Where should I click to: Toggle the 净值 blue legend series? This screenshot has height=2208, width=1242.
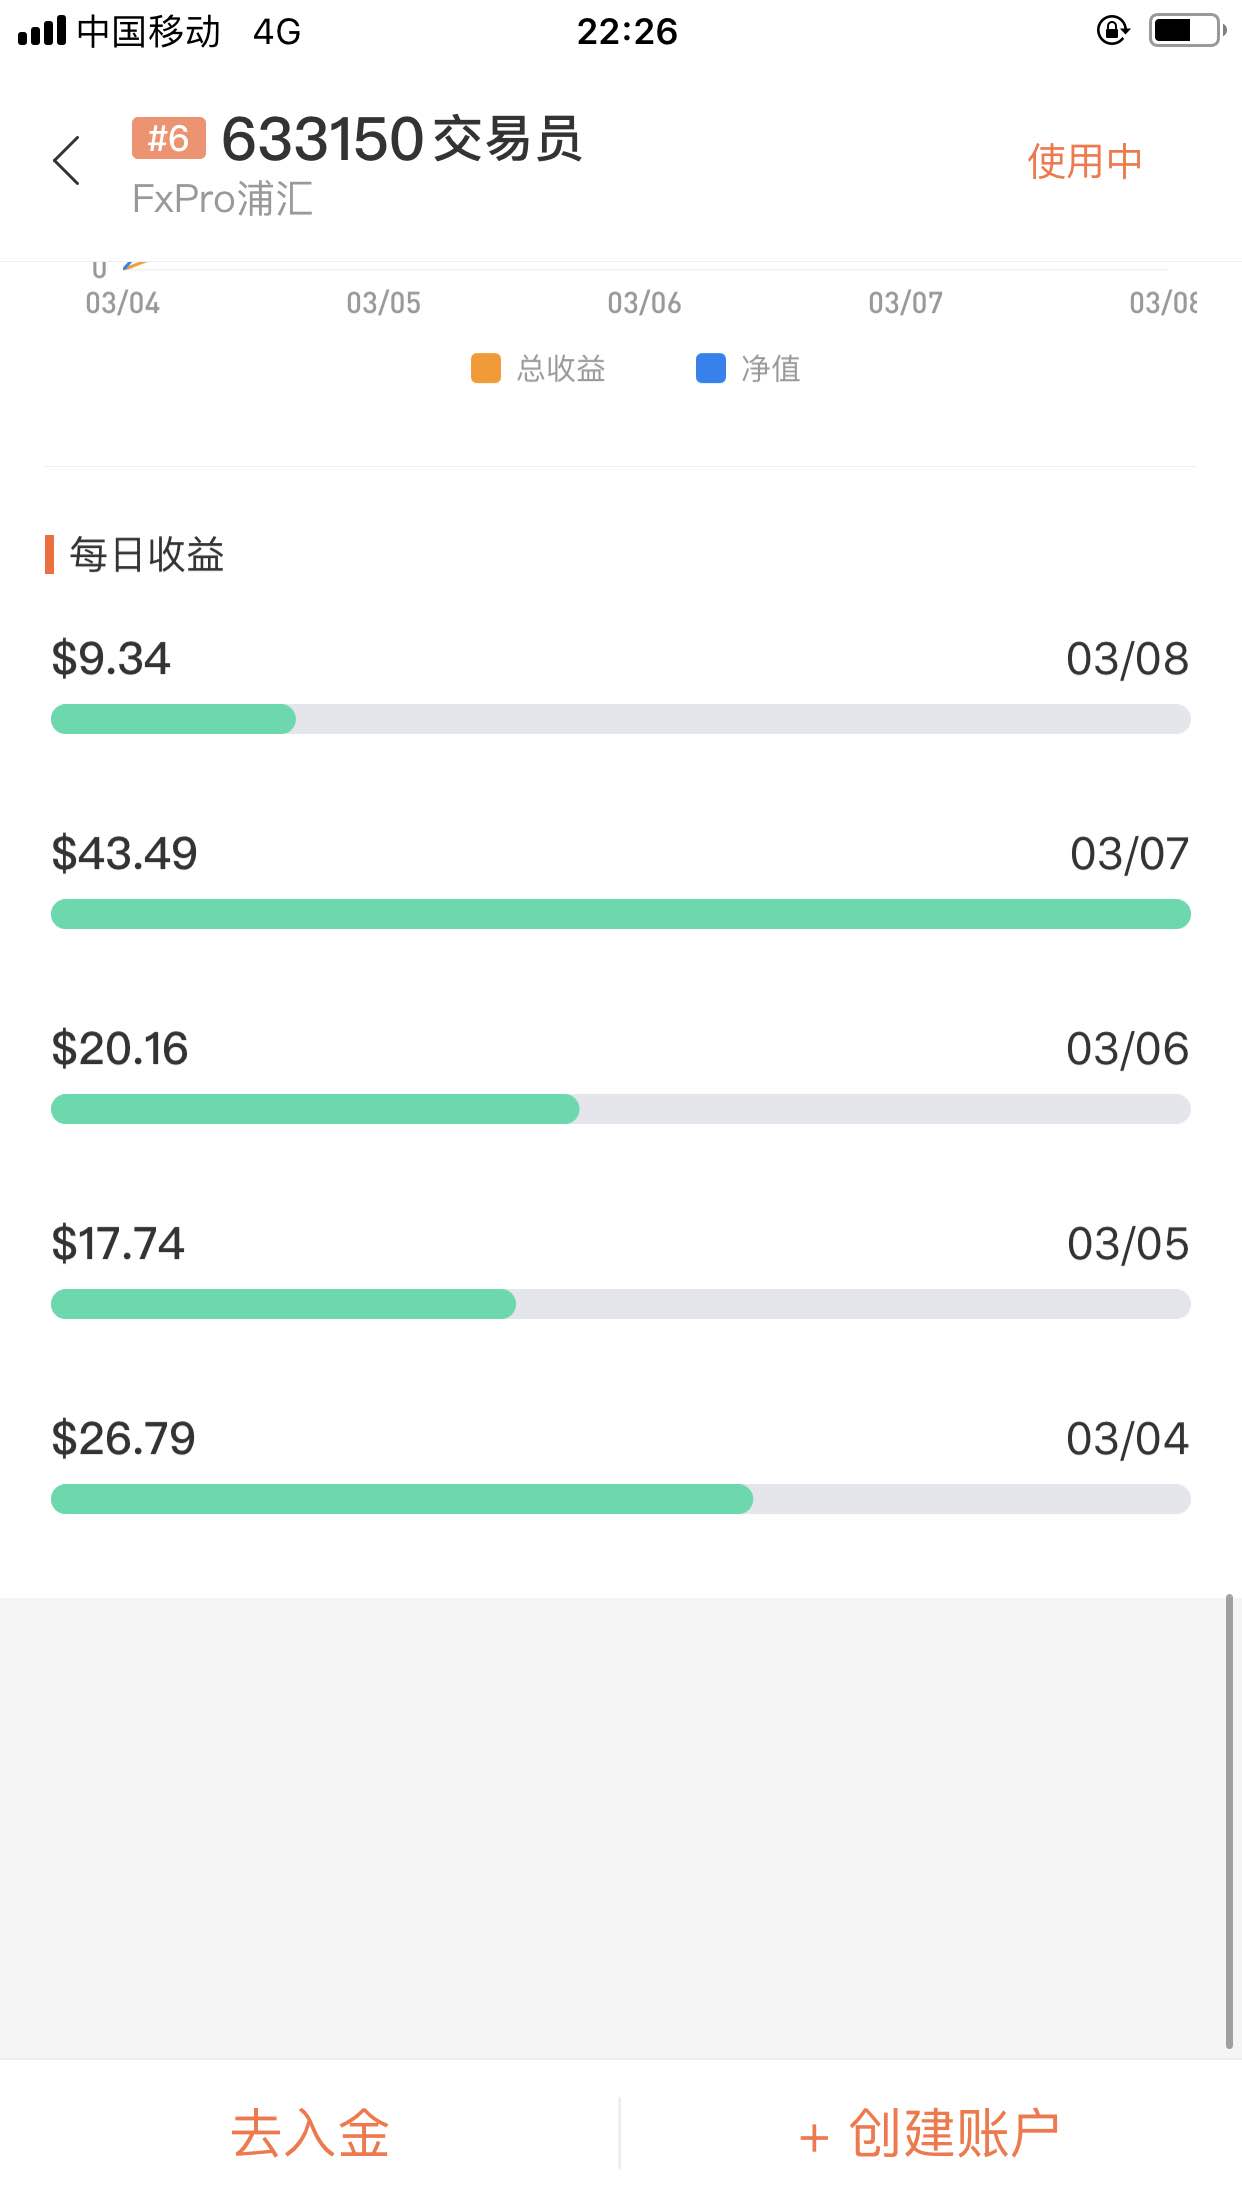748,369
